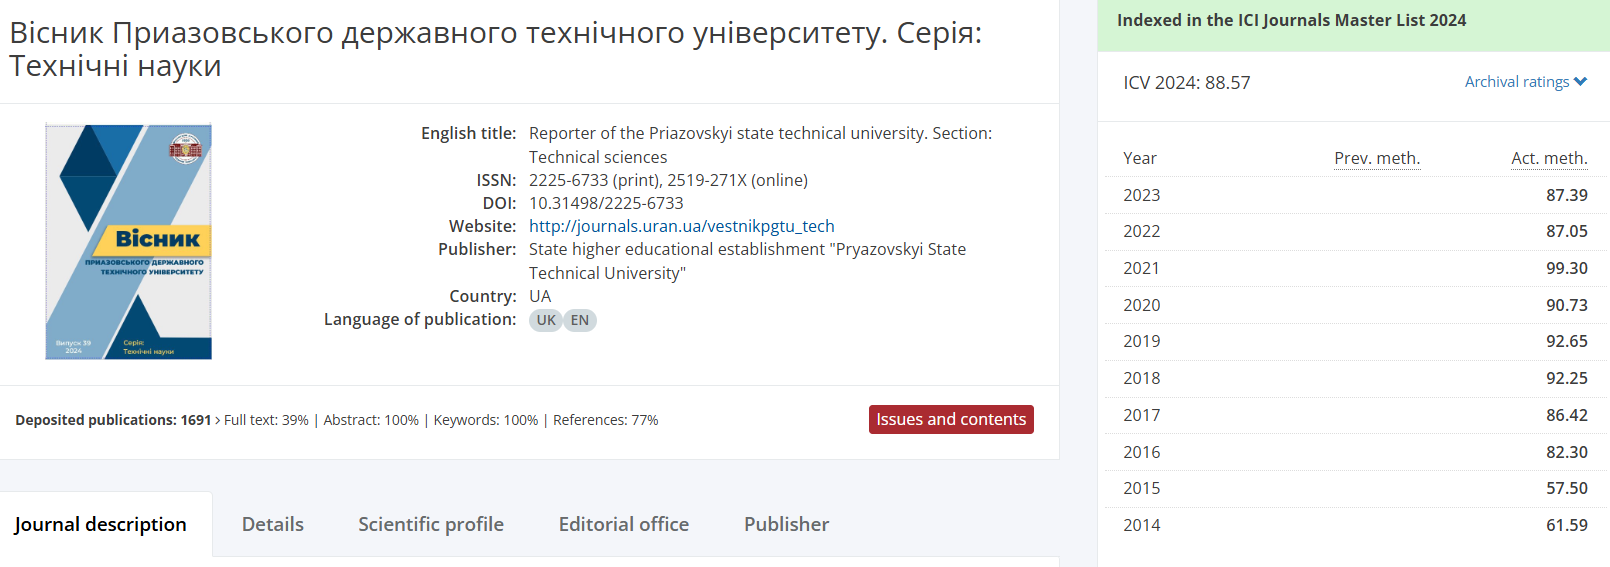Viewport: 1610px width, 567px height.
Task: Click the ICV 2024: 88.57 value
Action: [x=1187, y=83]
